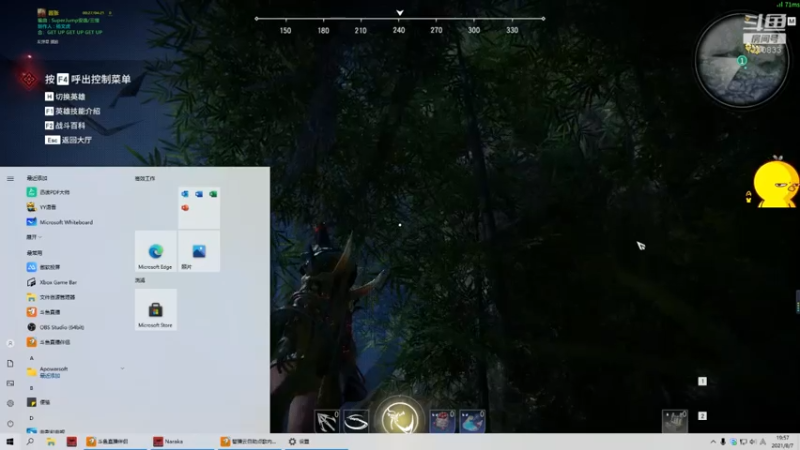The width and height of the screenshot is (800, 450).
Task: Open Documents from Start menu sidebar
Action: click(x=10, y=363)
